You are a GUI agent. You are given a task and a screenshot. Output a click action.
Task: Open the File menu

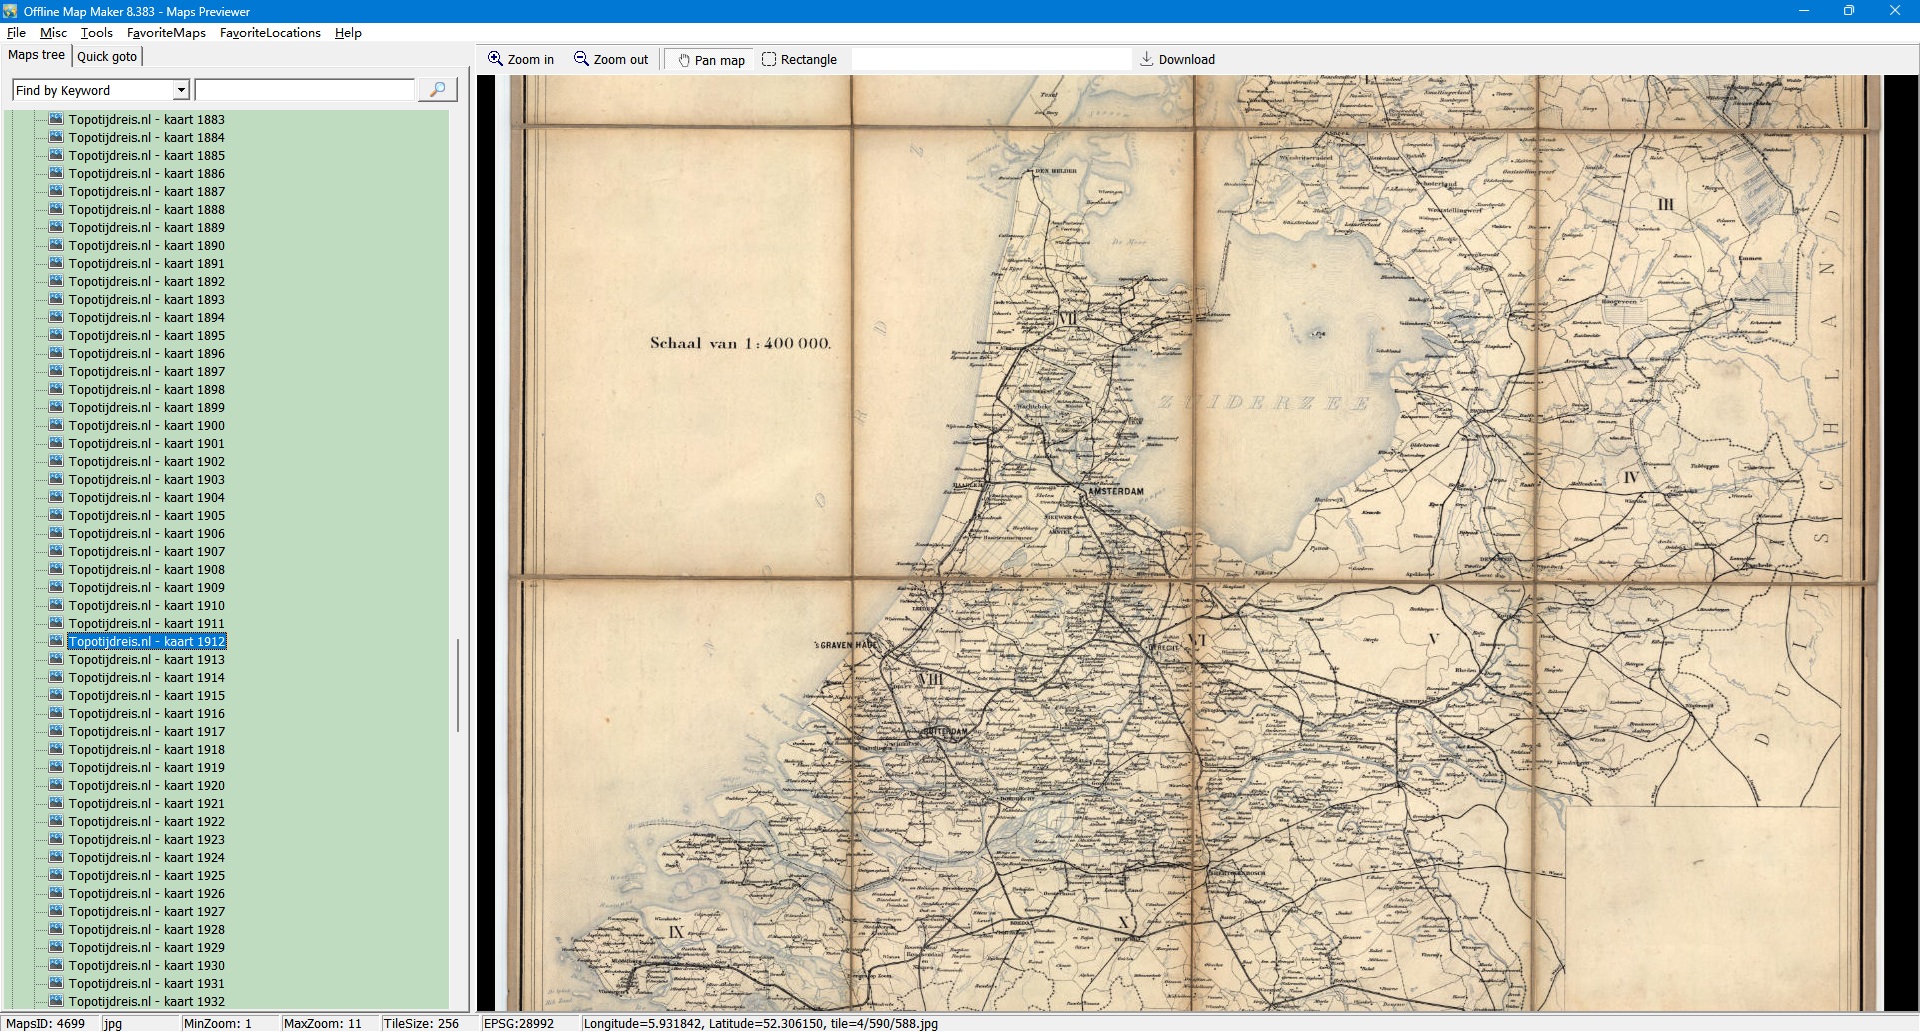16,33
